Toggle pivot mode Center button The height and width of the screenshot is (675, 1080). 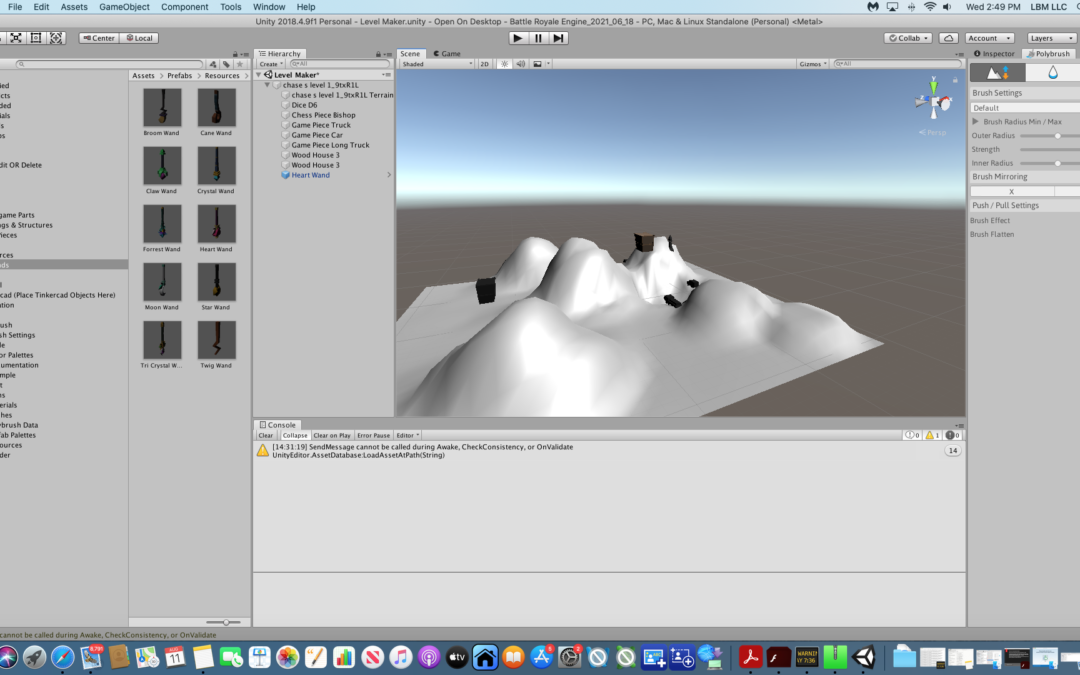[x=99, y=38]
